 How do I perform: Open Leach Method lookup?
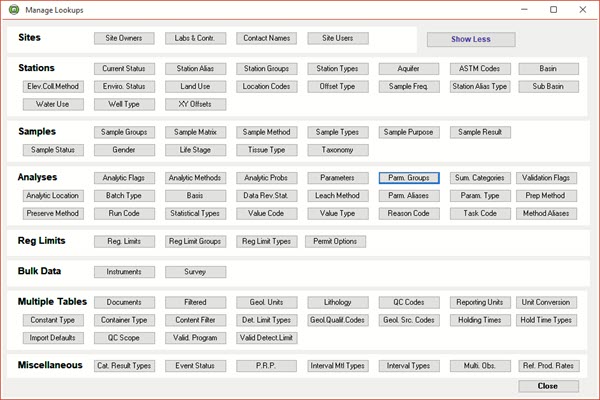[338, 196]
